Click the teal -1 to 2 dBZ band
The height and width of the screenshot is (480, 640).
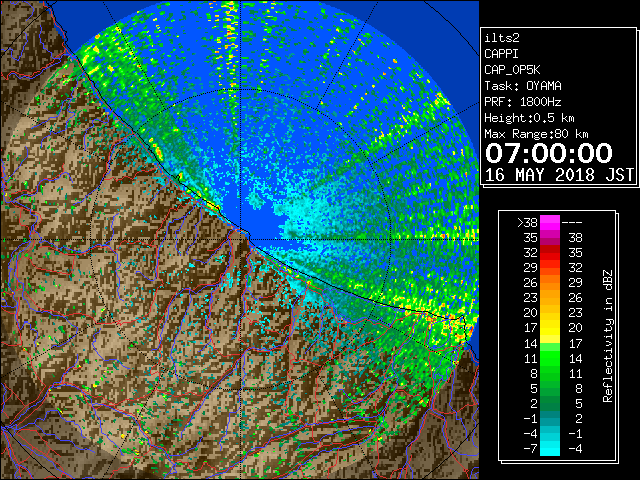click(x=550, y=418)
